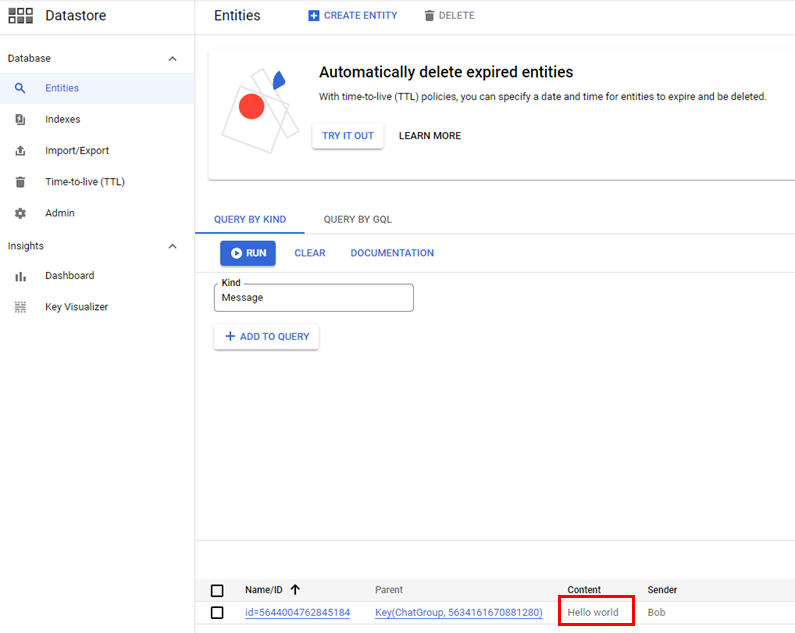Click the Dashboard bar chart icon
The image size is (795, 633).
tap(20, 276)
